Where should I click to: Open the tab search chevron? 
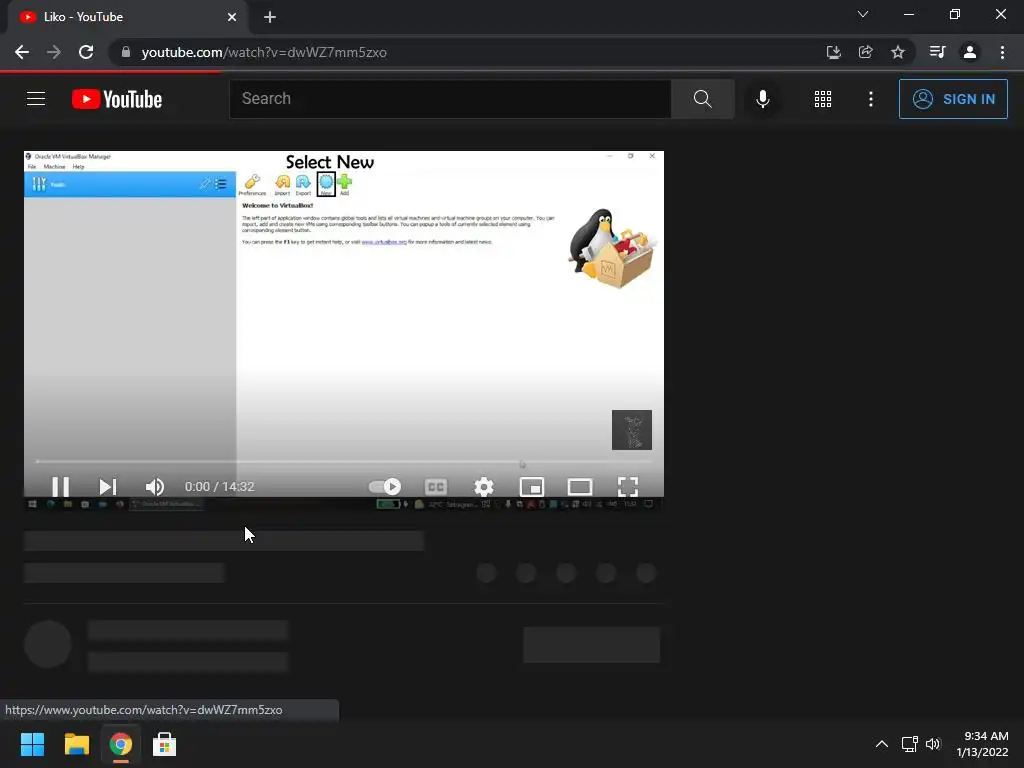click(863, 14)
